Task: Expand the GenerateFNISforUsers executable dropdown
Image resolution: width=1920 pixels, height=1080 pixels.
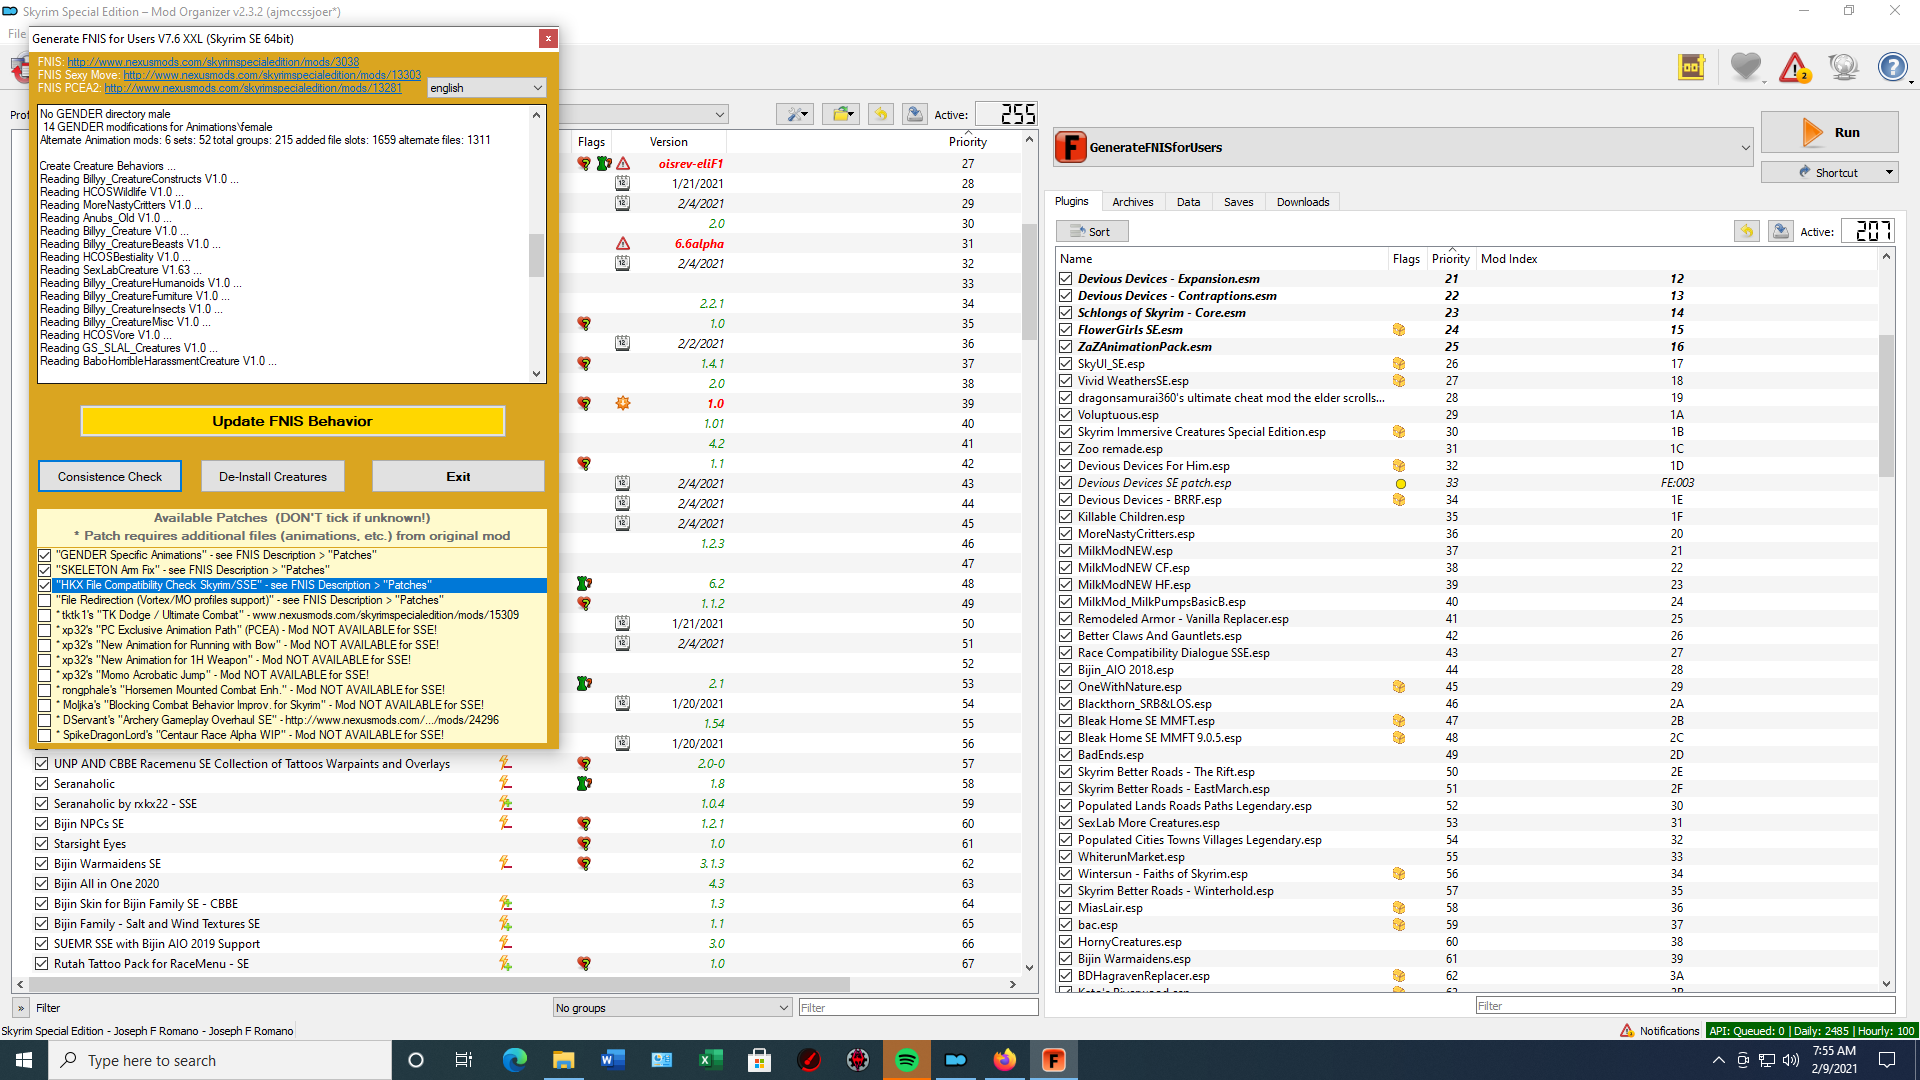Action: click(1745, 148)
